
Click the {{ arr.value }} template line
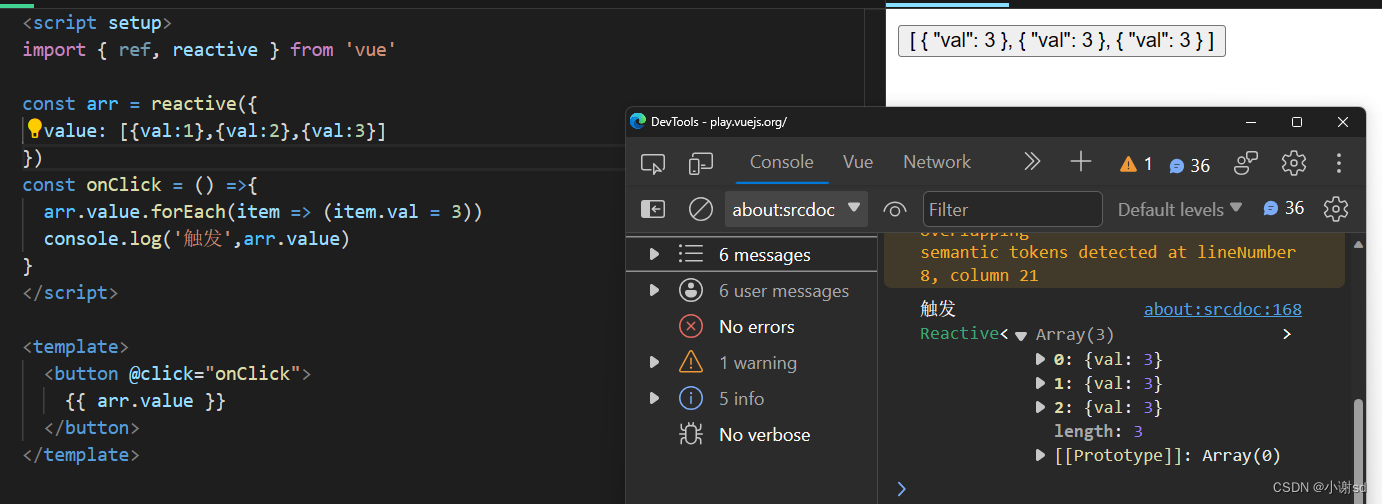pos(146,401)
